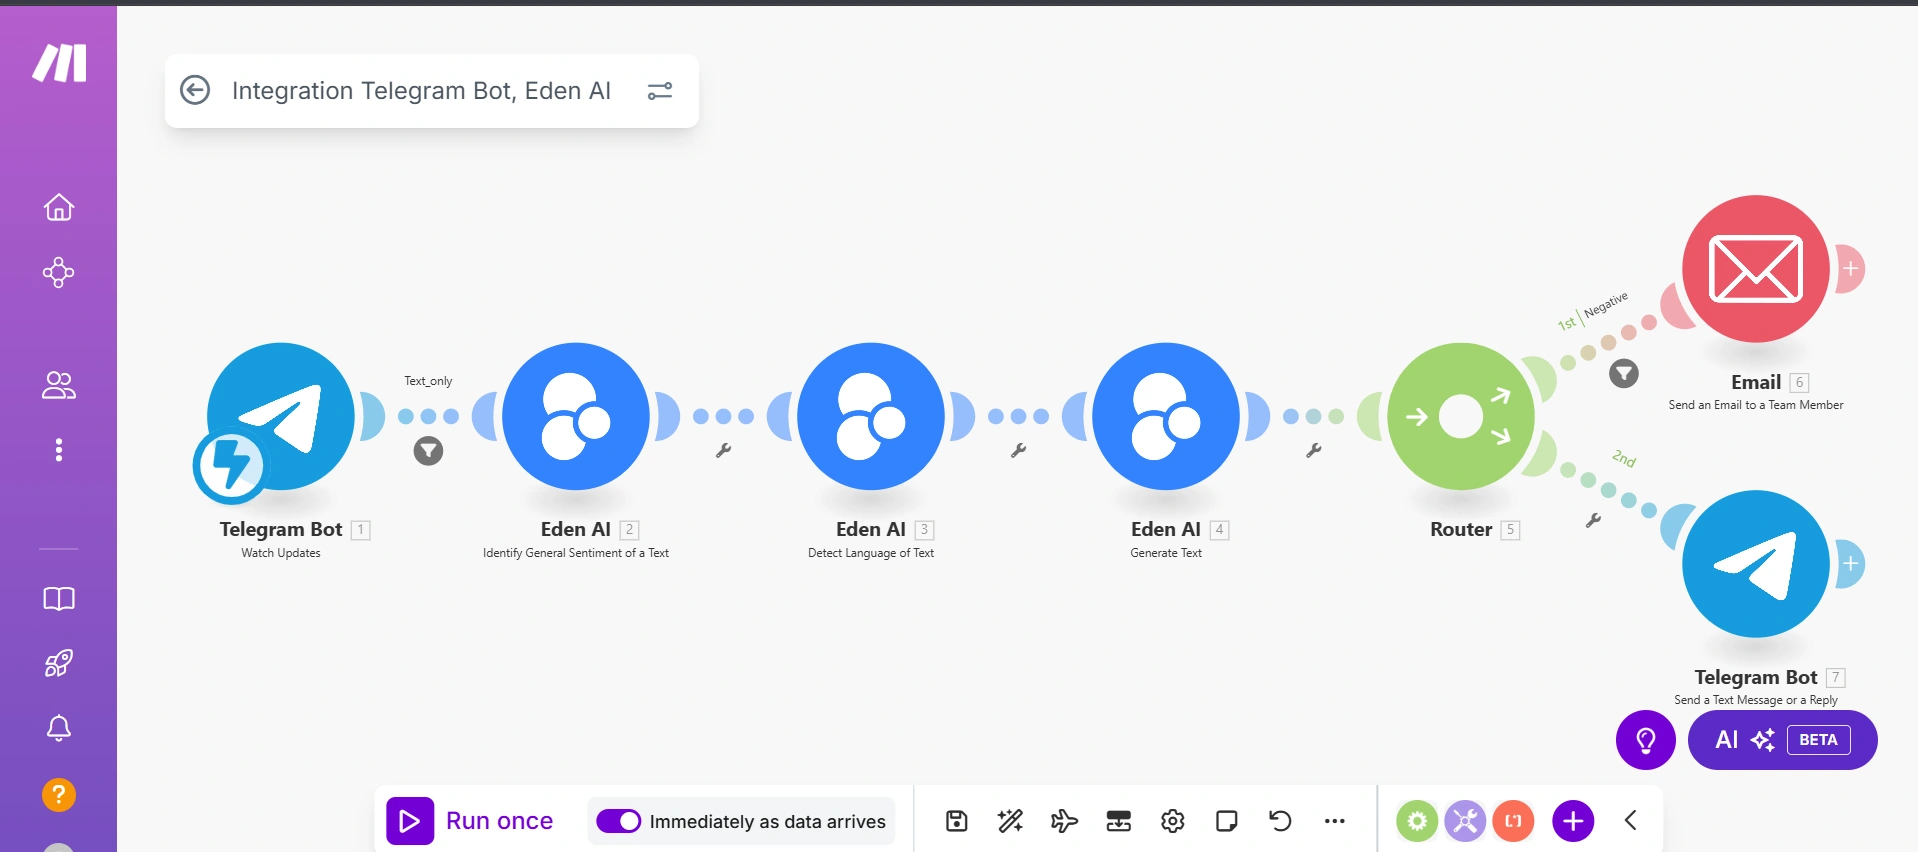Viewport: 1918px width, 852px height.
Task: Select the Email Send an Email module
Action: pos(1756,269)
